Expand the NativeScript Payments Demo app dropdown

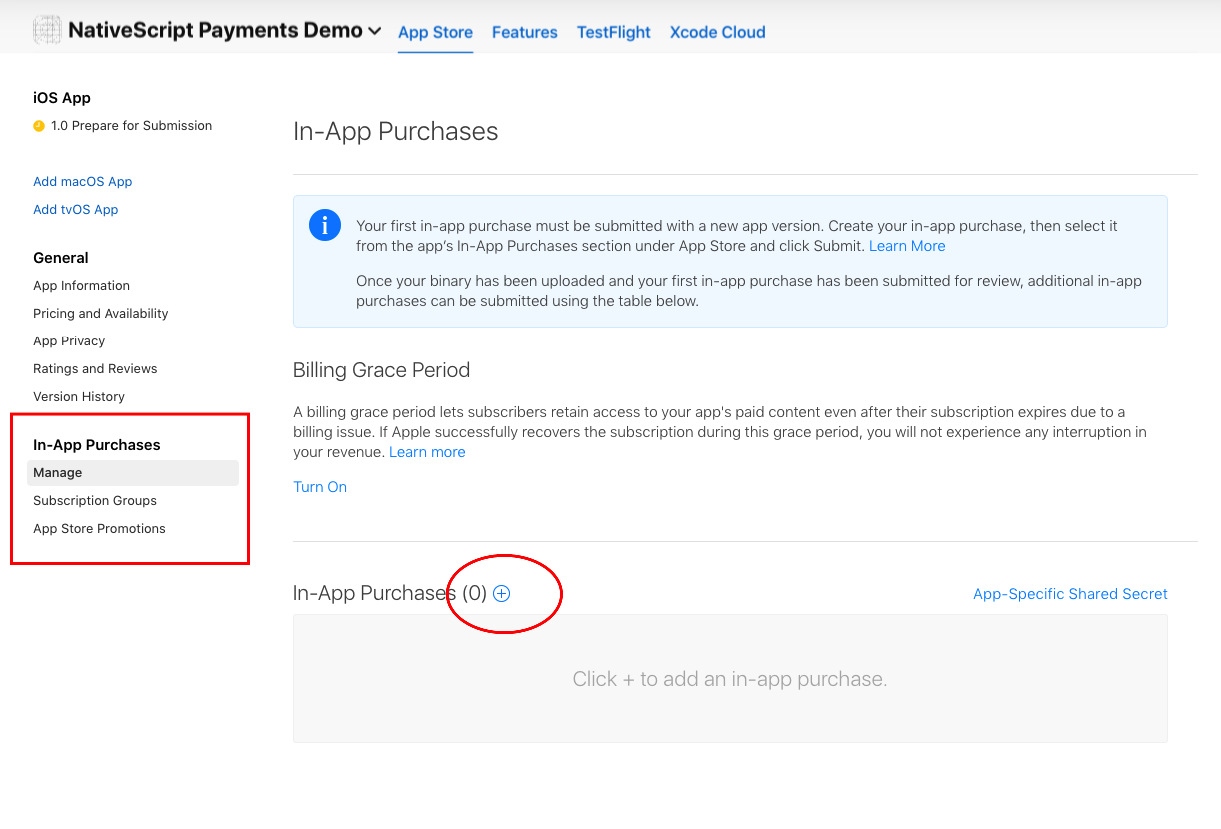[375, 31]
